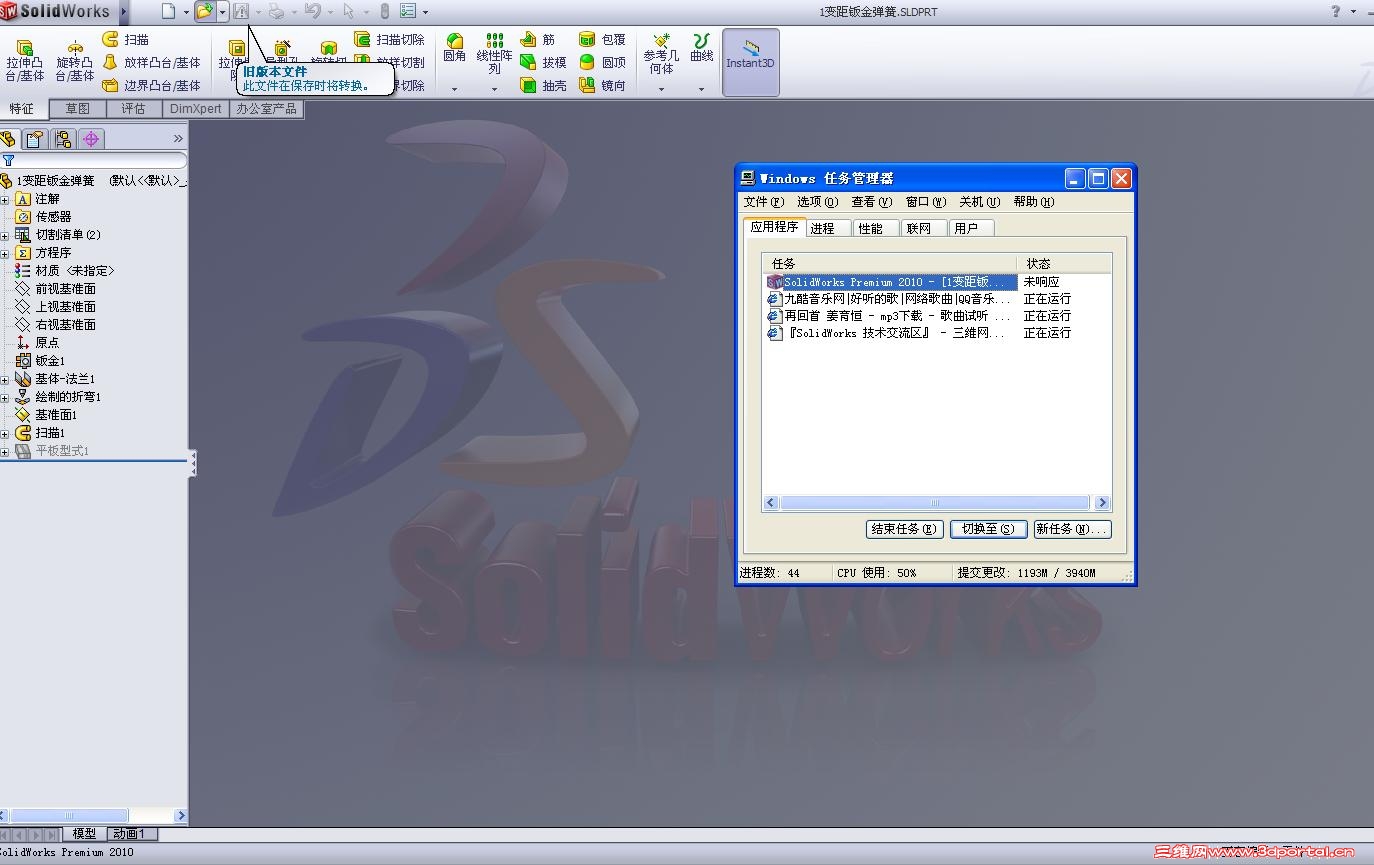Open the 关机(U) menu in Task Manager

pos(979,202)
